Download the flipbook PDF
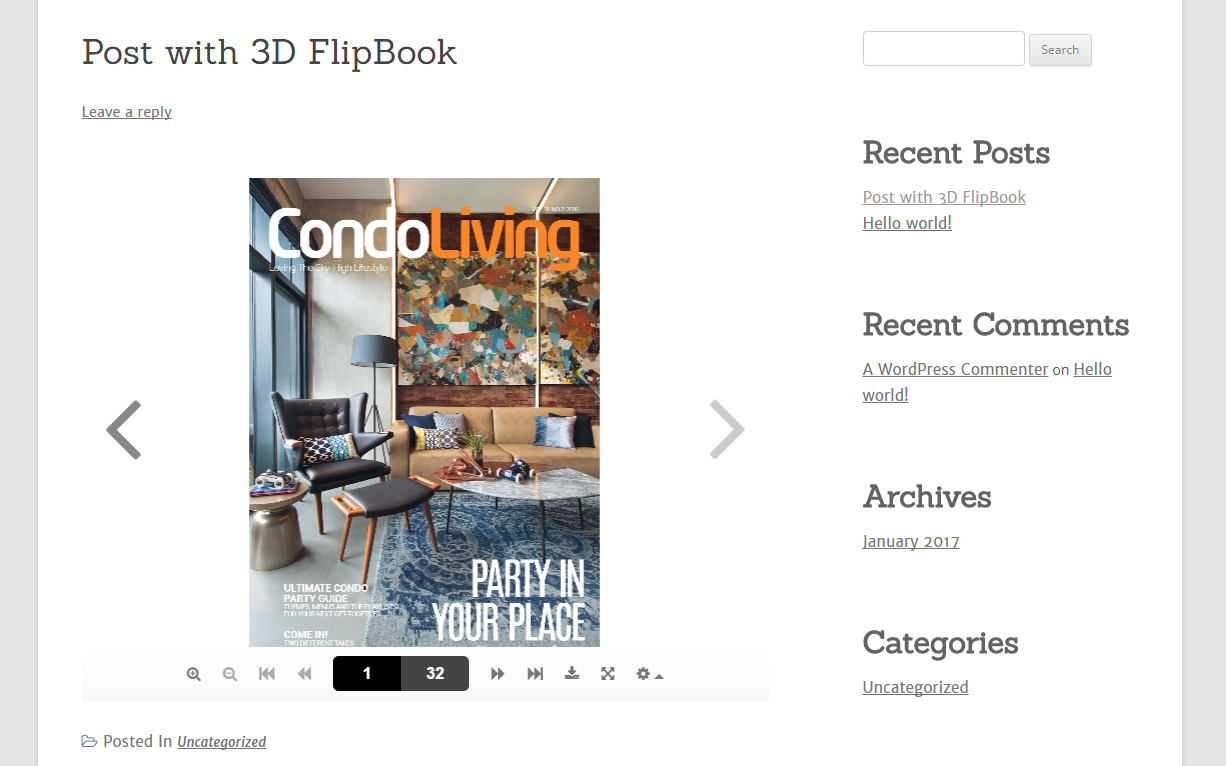The height and width of the screenshot is (766, 1226). (572, 673)
